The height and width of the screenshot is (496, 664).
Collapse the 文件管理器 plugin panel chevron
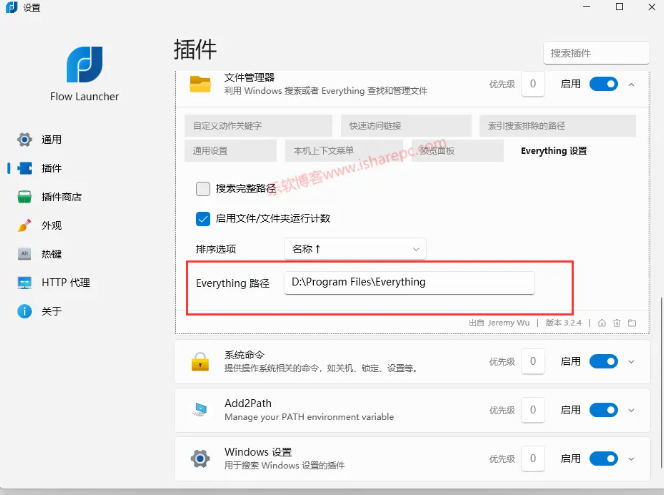tap(631, 84)
